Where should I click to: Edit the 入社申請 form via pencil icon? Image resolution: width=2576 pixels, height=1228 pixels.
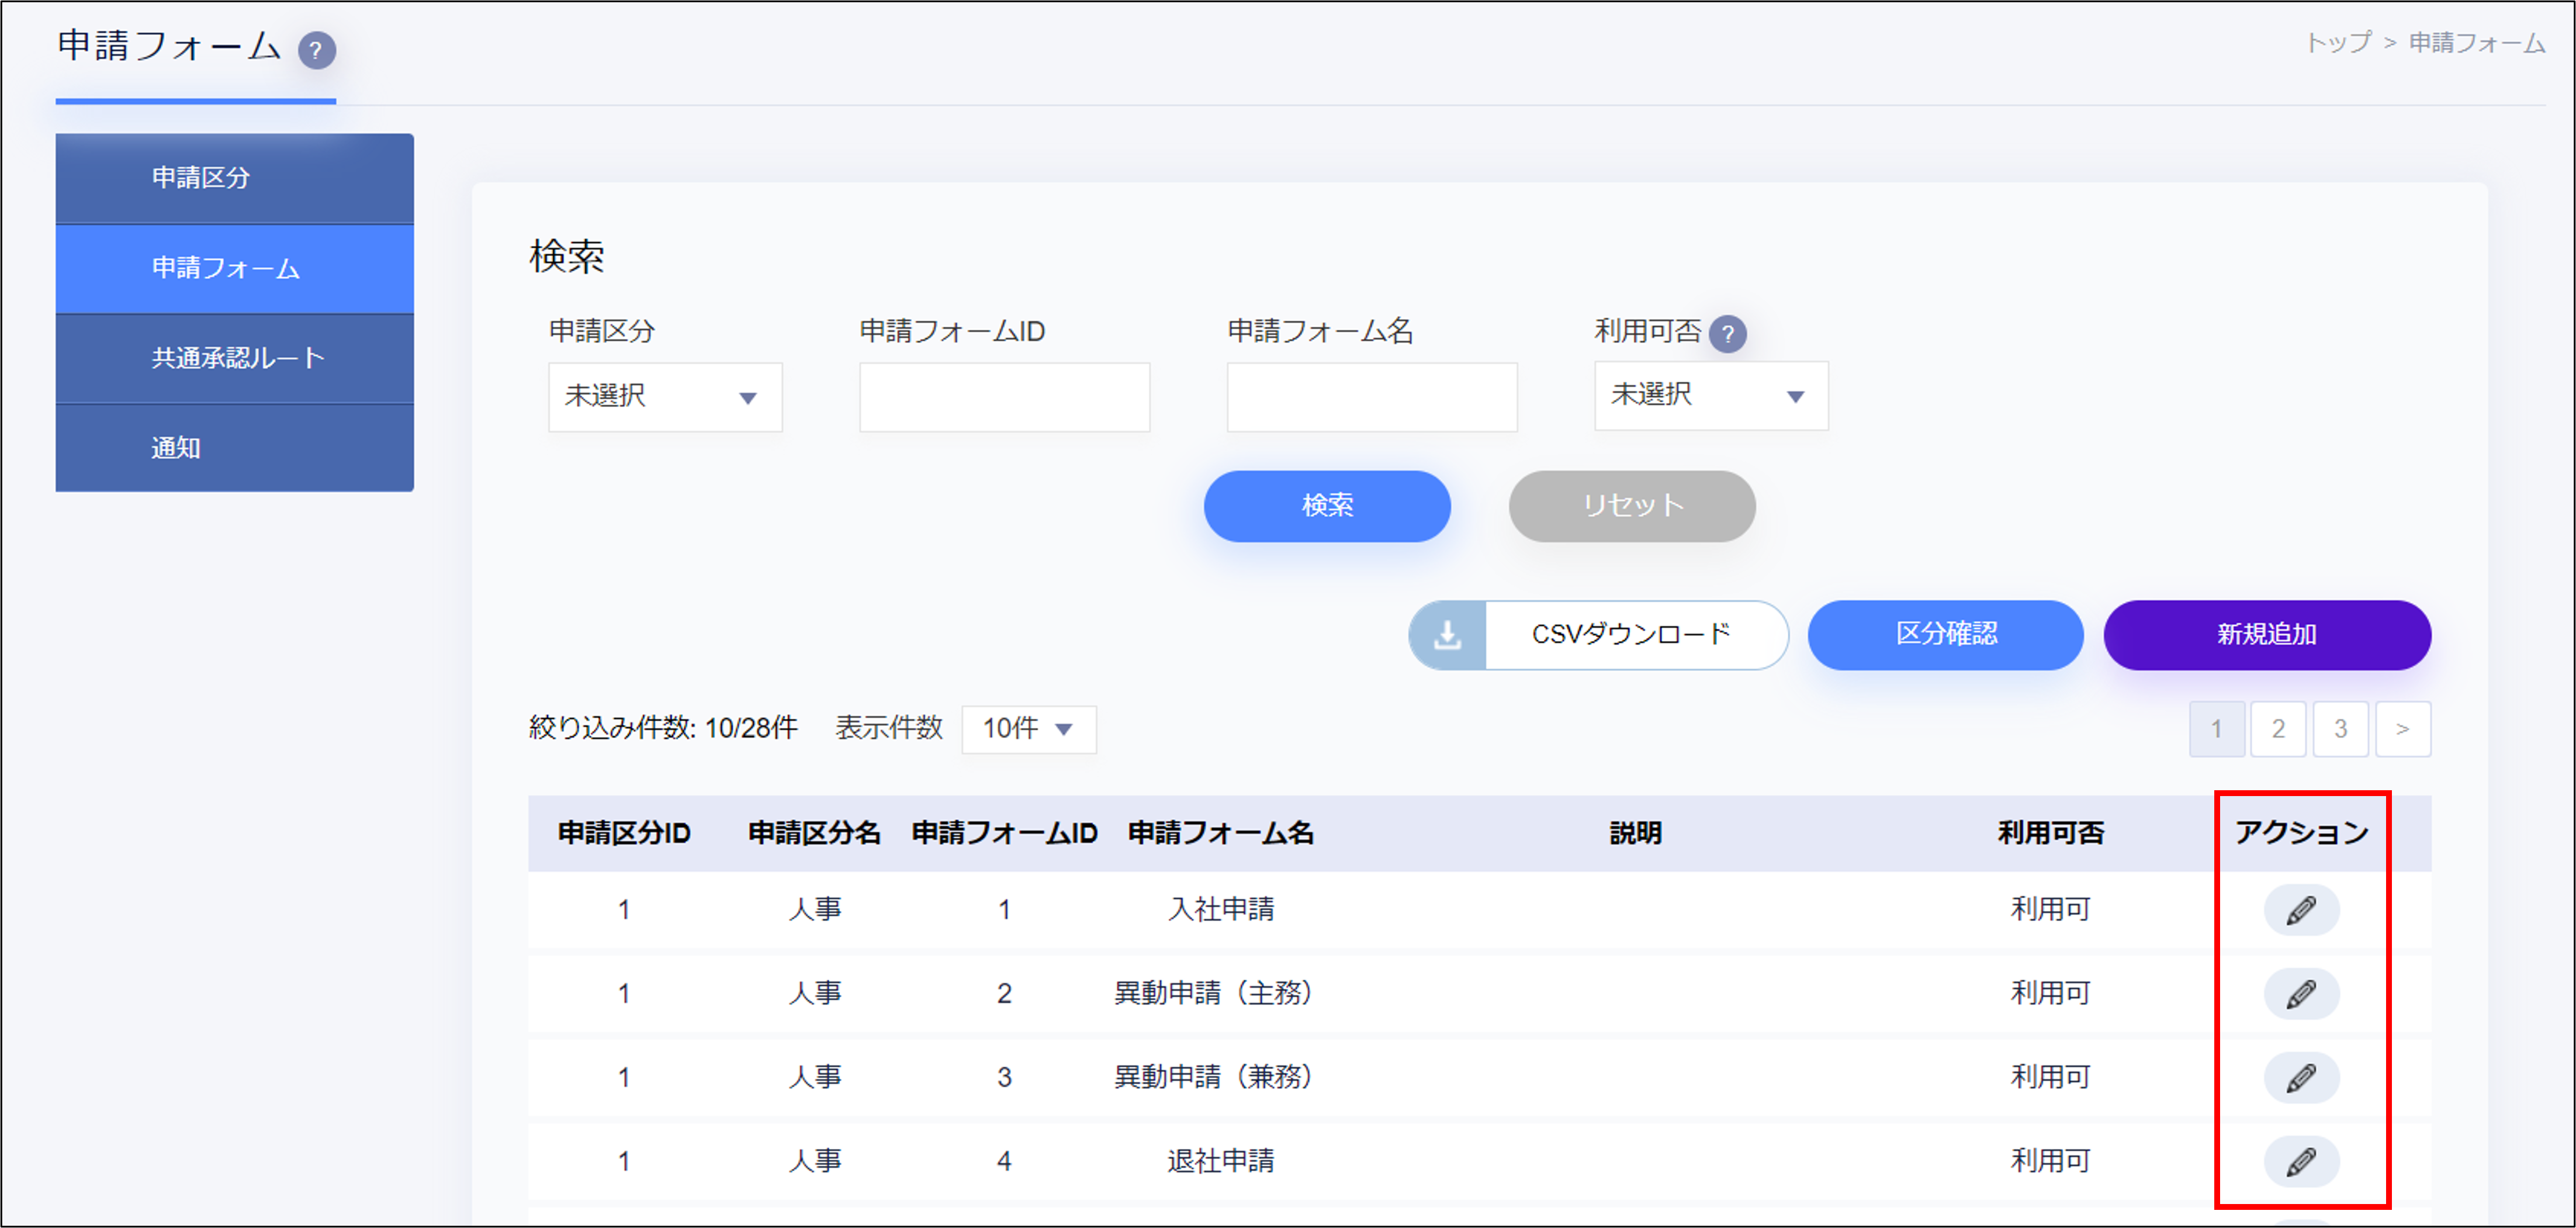point(2301,910)
